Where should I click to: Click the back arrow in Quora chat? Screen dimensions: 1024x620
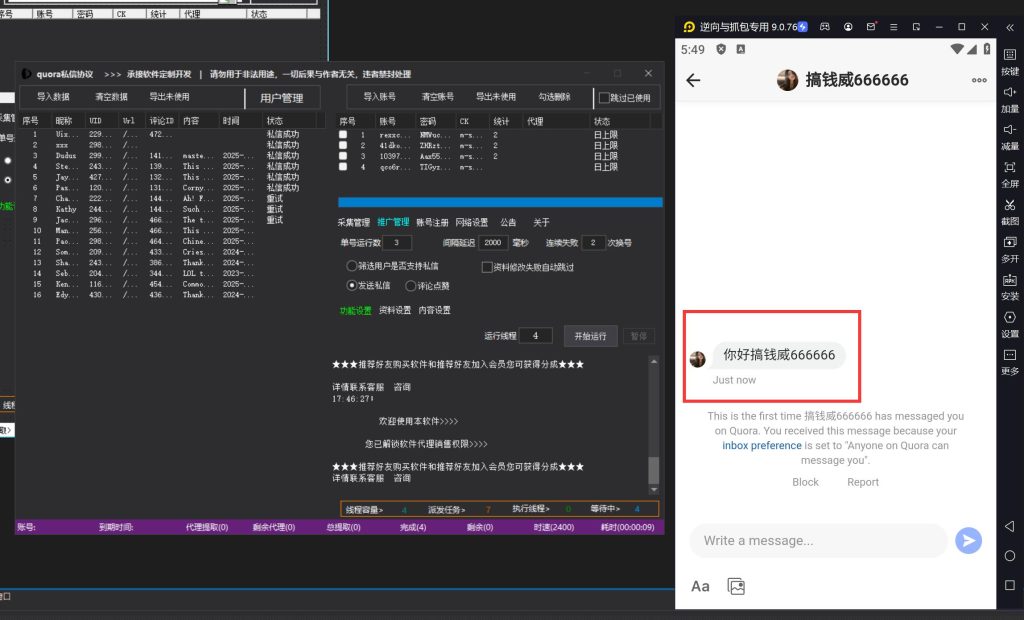[693, 81]
